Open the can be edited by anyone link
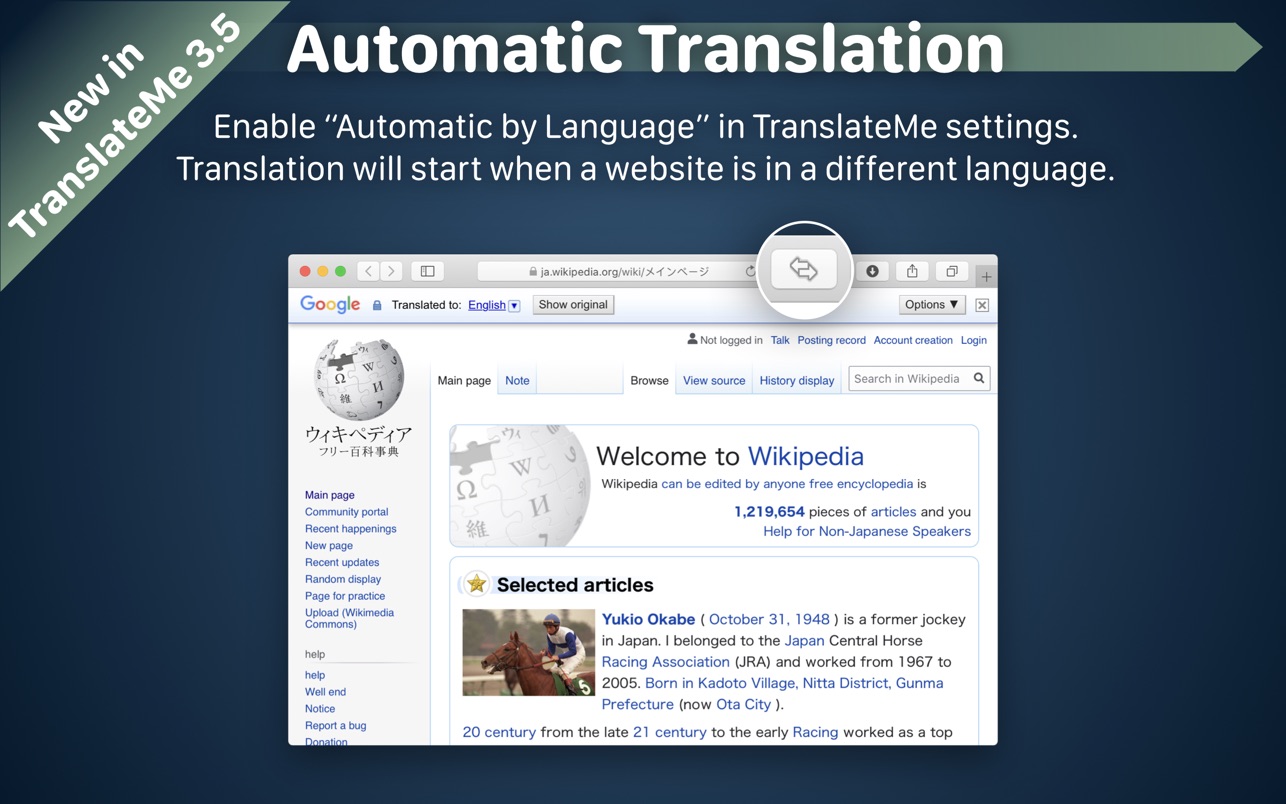Viewport: 1286px width, 804px height. 787,484
